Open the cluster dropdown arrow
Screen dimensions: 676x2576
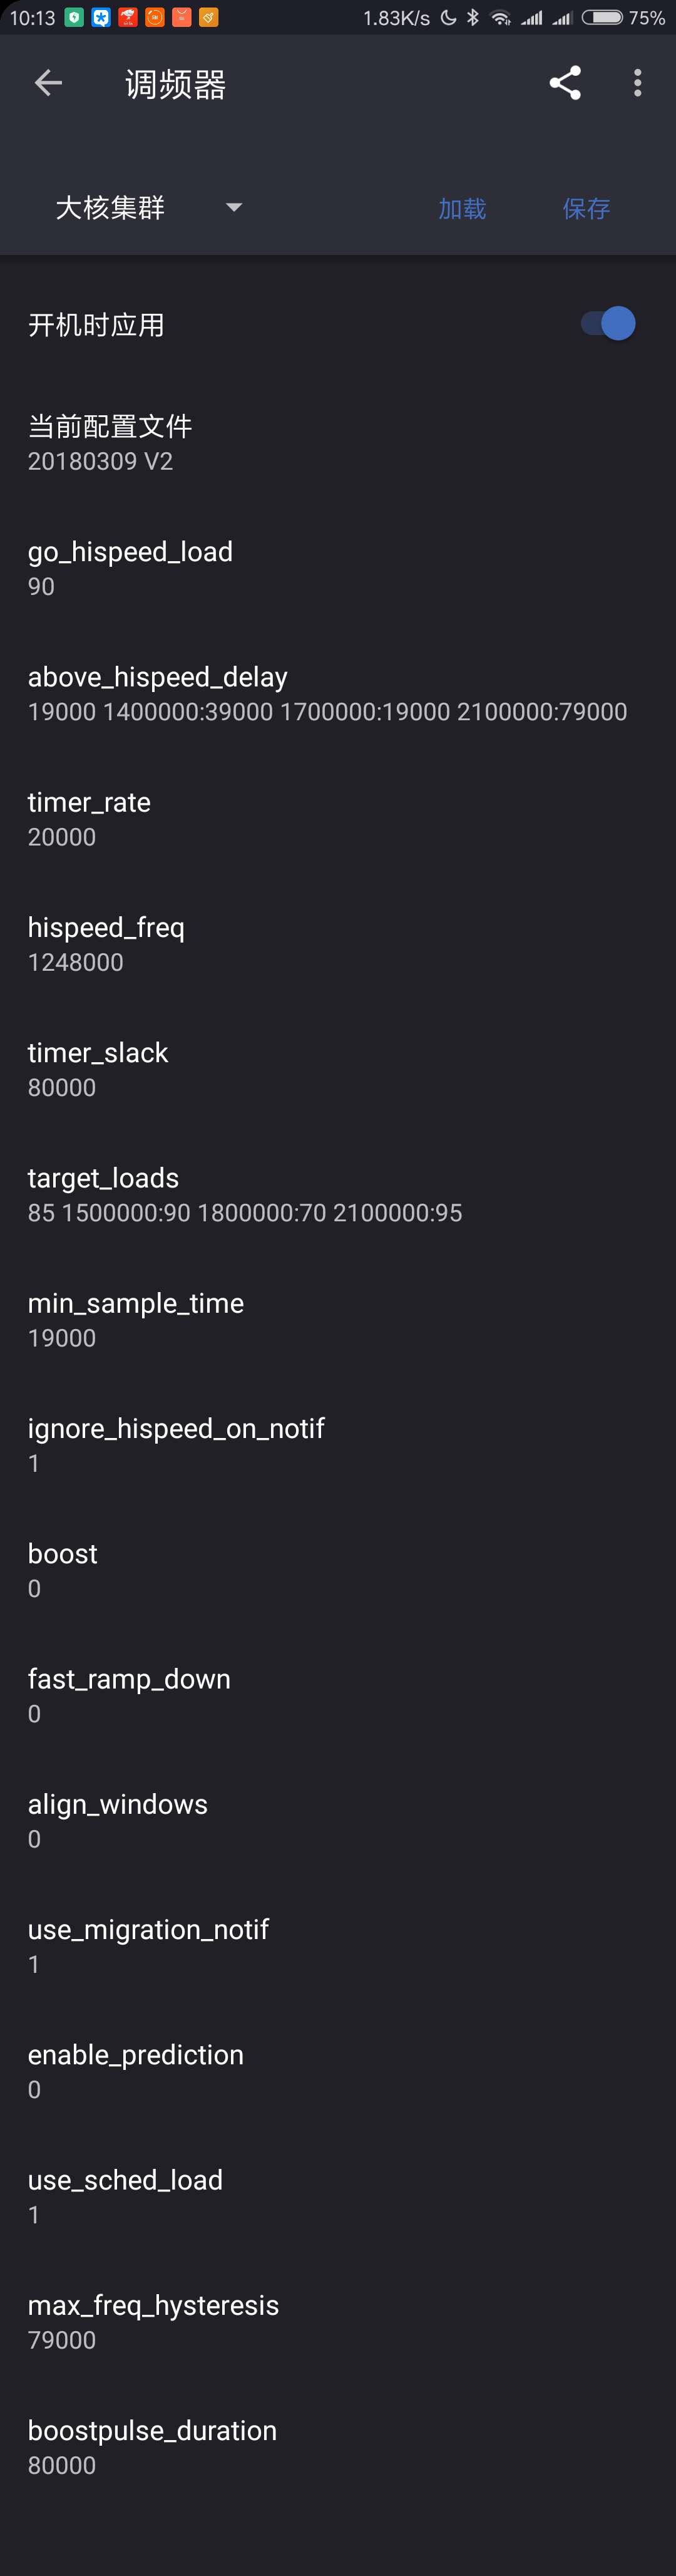pyautogui.click(x=233, y=208)
